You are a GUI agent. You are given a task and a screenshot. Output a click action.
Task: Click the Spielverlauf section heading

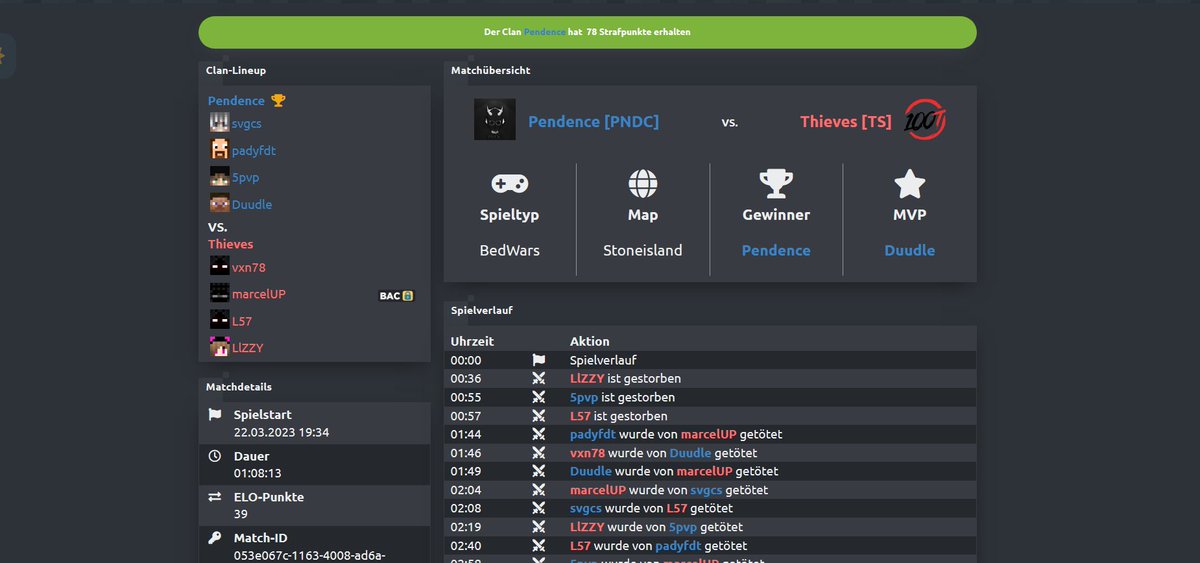pyautogui.click(x=481, y=311)
